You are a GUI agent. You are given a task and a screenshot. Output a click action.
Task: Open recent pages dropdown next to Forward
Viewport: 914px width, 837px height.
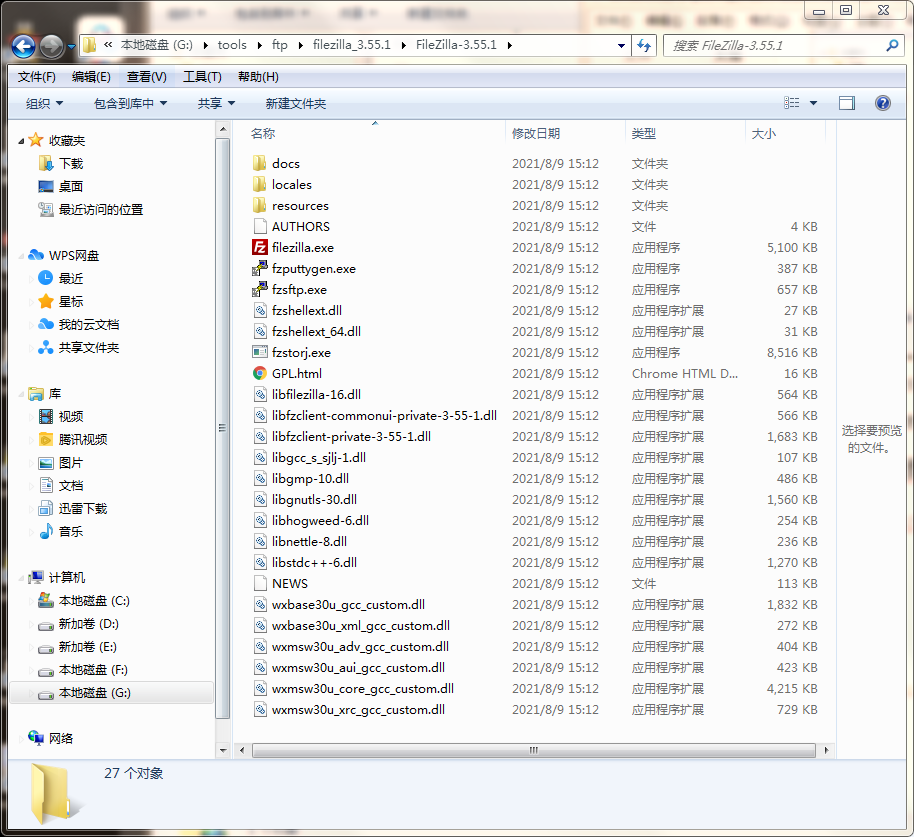pos(71,47)
